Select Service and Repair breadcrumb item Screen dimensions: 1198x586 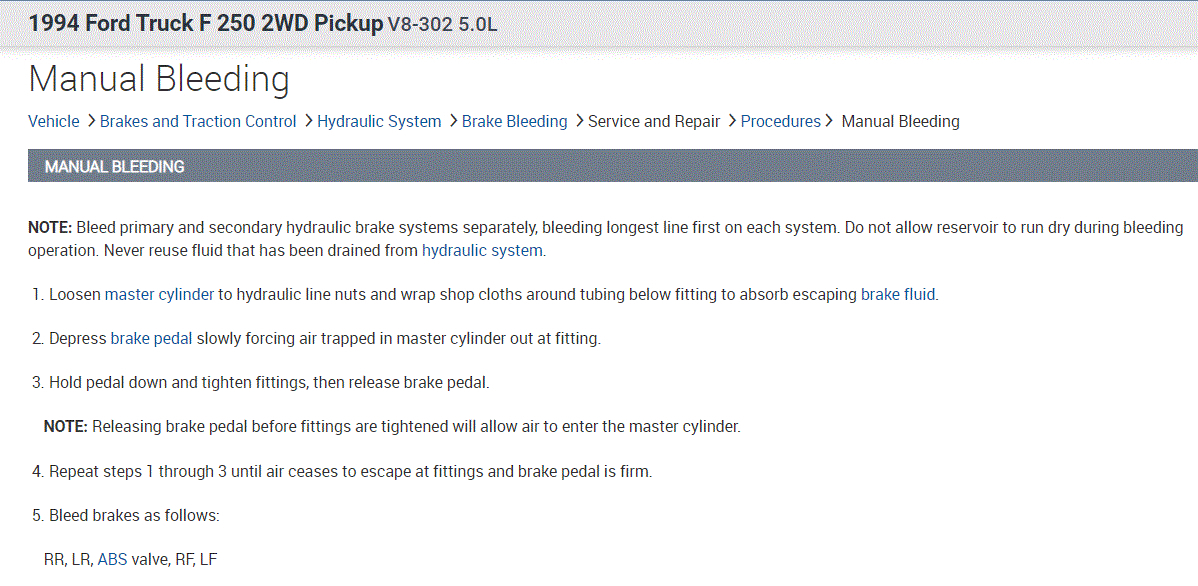pos(654,121)
